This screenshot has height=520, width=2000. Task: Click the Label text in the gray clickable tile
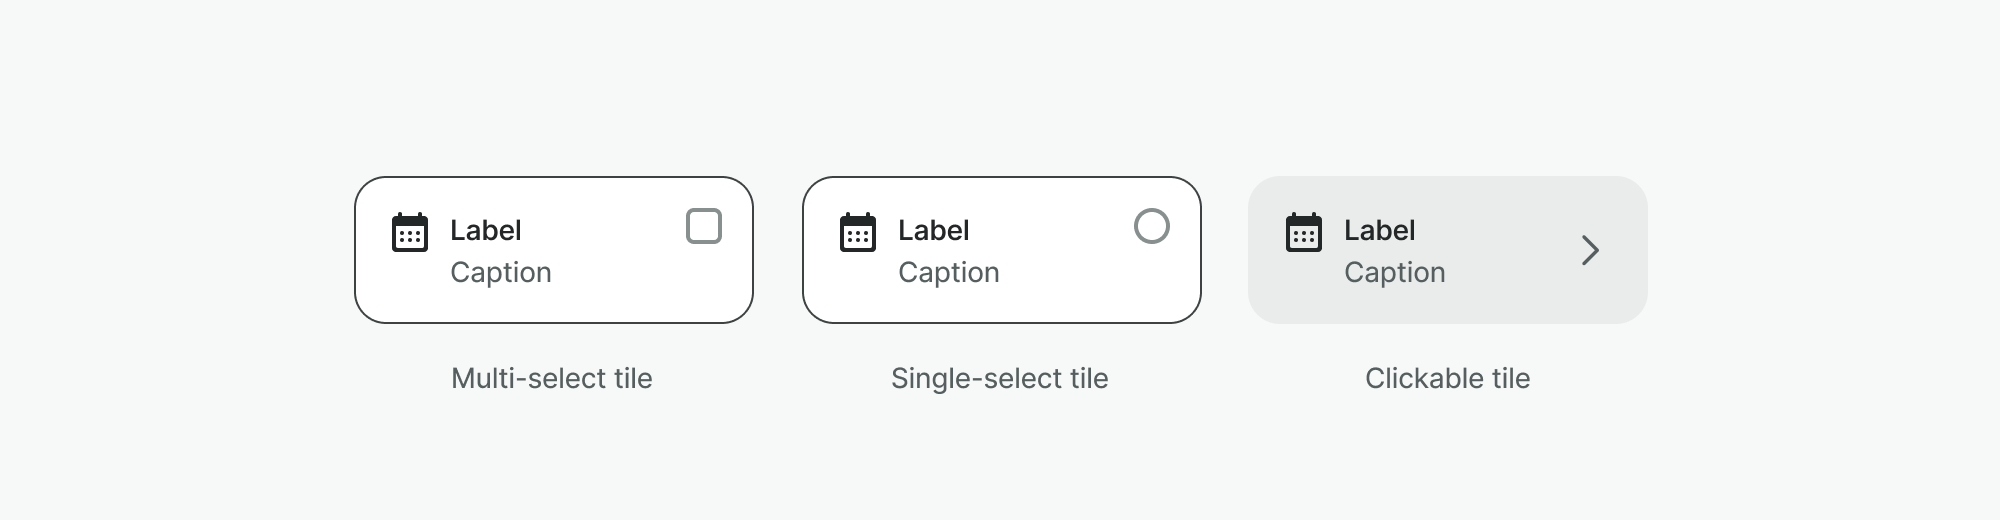(1380, 230)
